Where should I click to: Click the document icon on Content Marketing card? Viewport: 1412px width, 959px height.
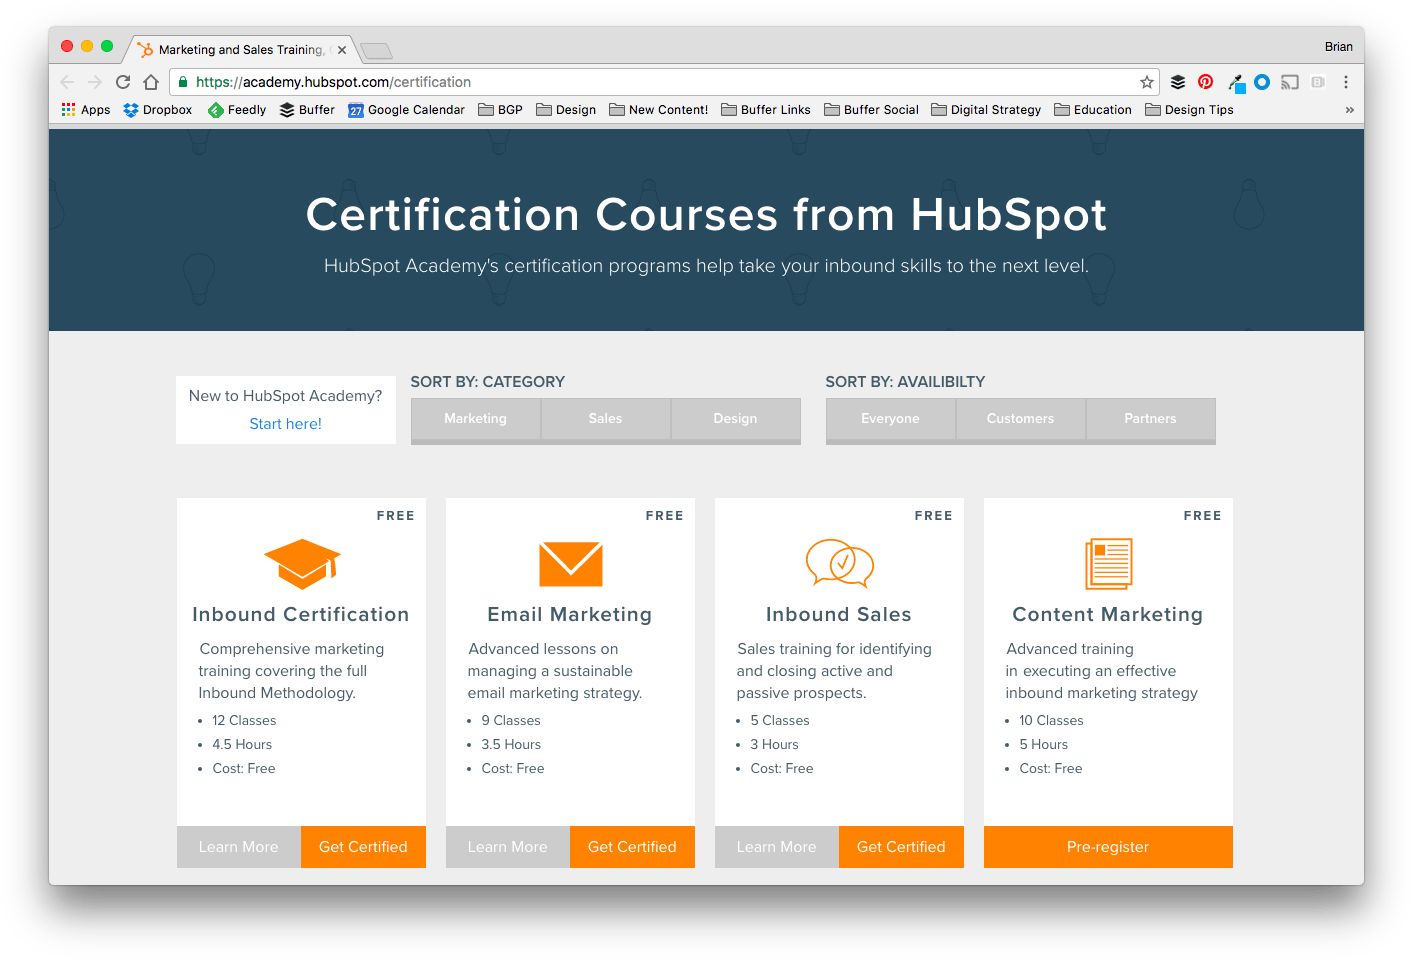(x=1108, y=563)
